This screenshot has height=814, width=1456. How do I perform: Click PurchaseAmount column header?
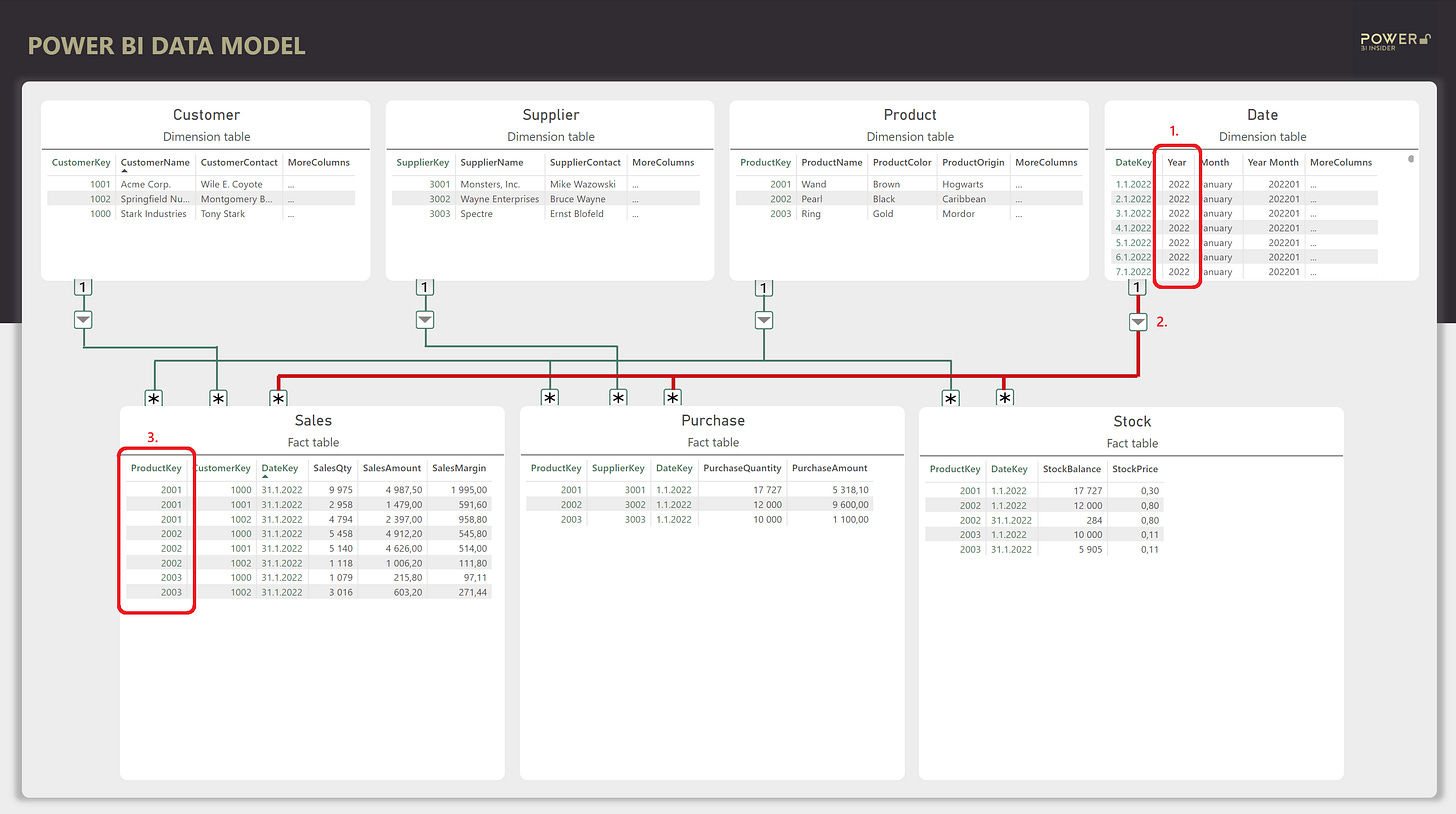(x=831, y=468)
